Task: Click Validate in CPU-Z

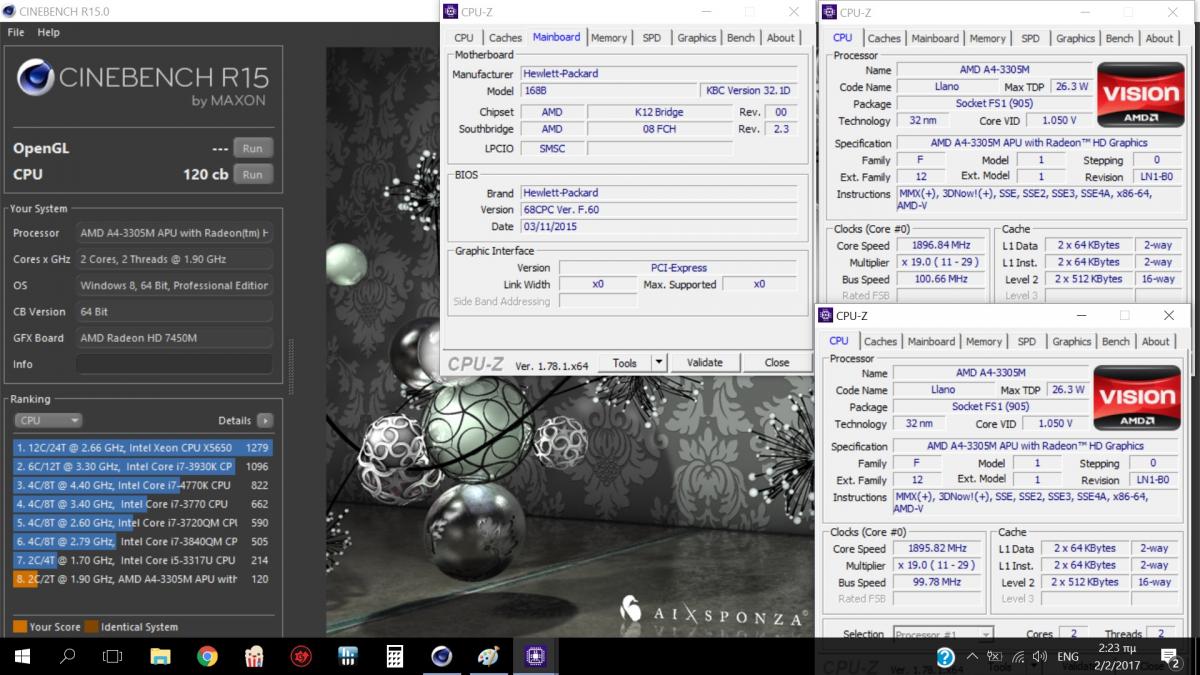Action: 705,363
